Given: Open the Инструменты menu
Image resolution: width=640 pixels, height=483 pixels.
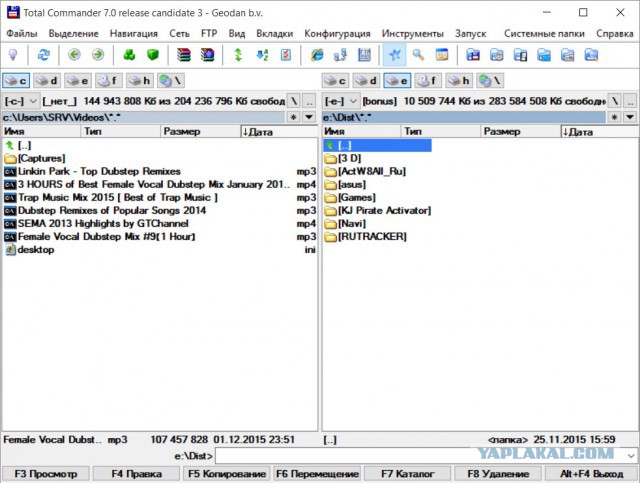Looking at the screenshot, I should click(x=413, y=33).
